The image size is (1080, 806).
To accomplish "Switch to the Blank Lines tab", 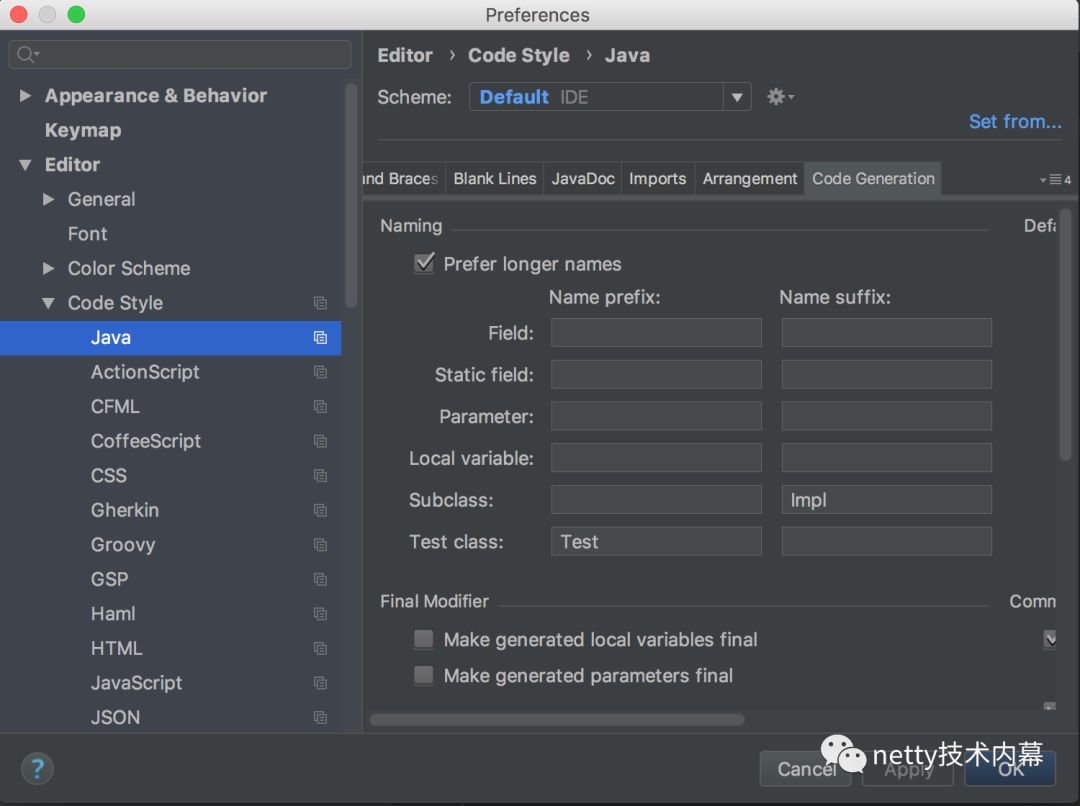I will pyautogui.click(x=495, y=178).
